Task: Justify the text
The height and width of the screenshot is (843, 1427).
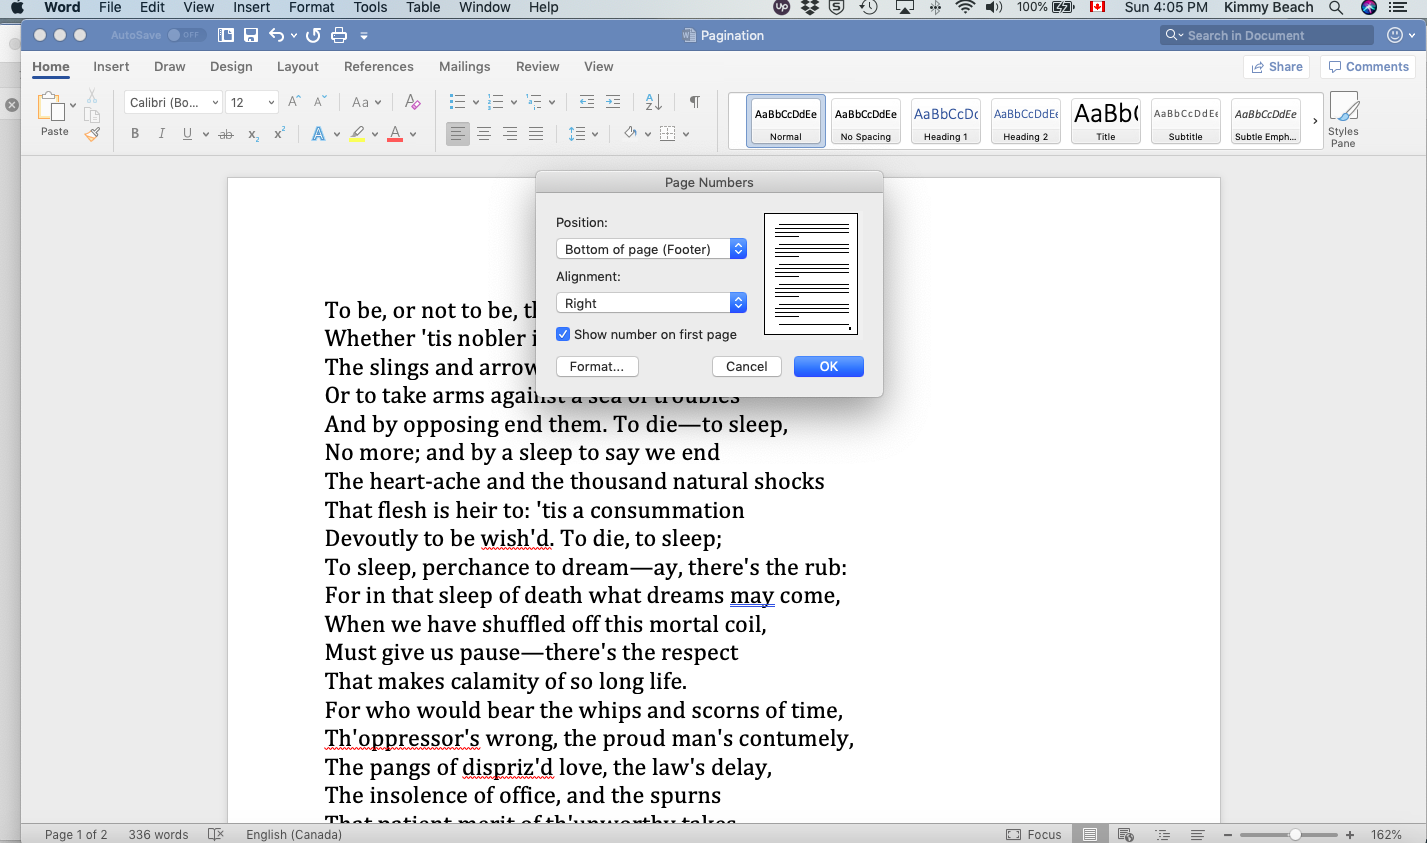Action: [x=536, y=133]
